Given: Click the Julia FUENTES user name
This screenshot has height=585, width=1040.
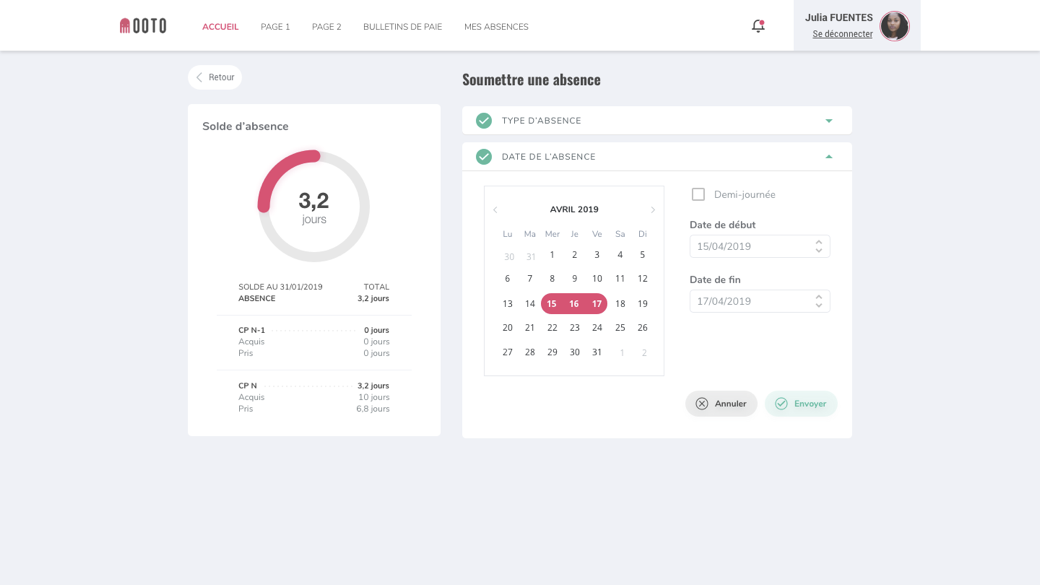Looking at the screenshot, I should (838, 18).
